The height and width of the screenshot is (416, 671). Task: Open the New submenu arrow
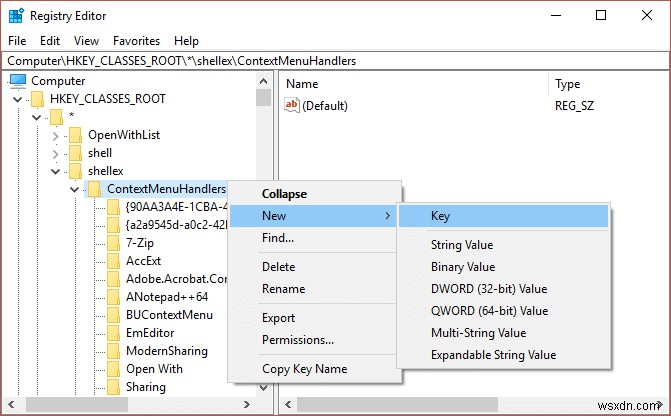[387, 216]
